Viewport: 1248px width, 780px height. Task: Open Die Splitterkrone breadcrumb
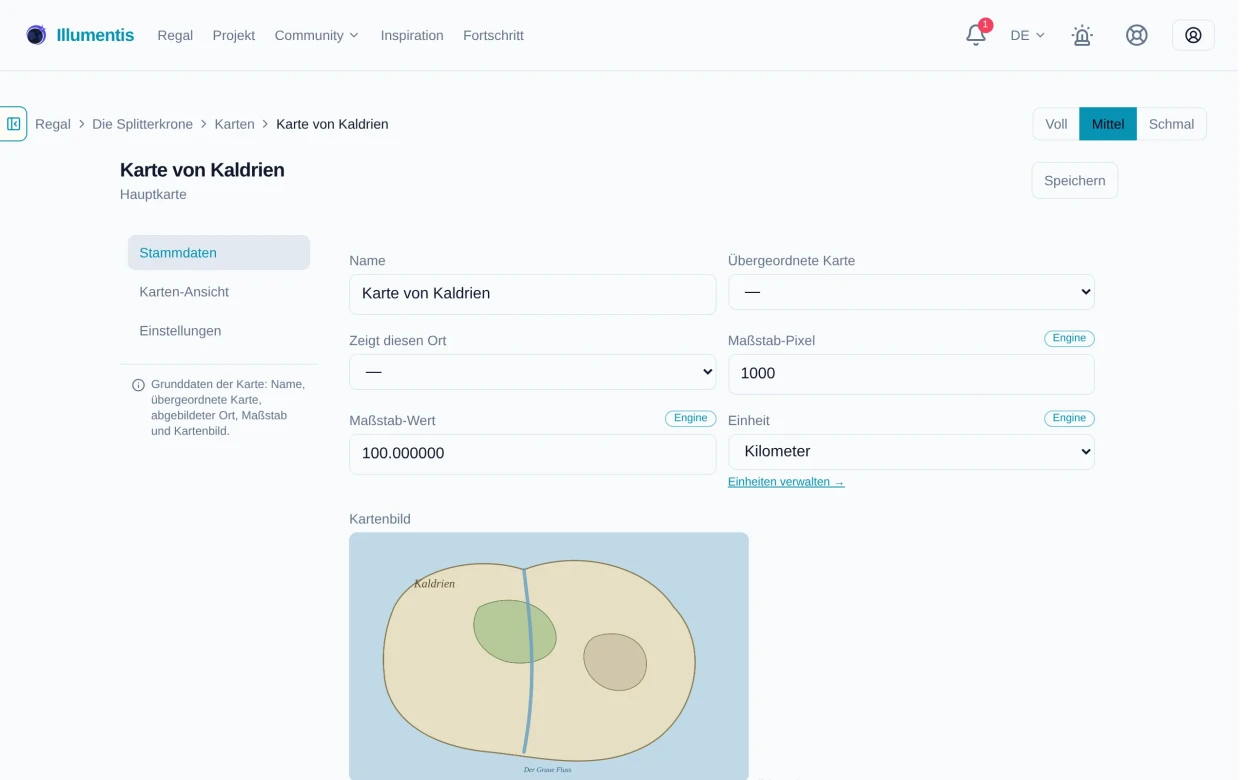tap(142, 124)
